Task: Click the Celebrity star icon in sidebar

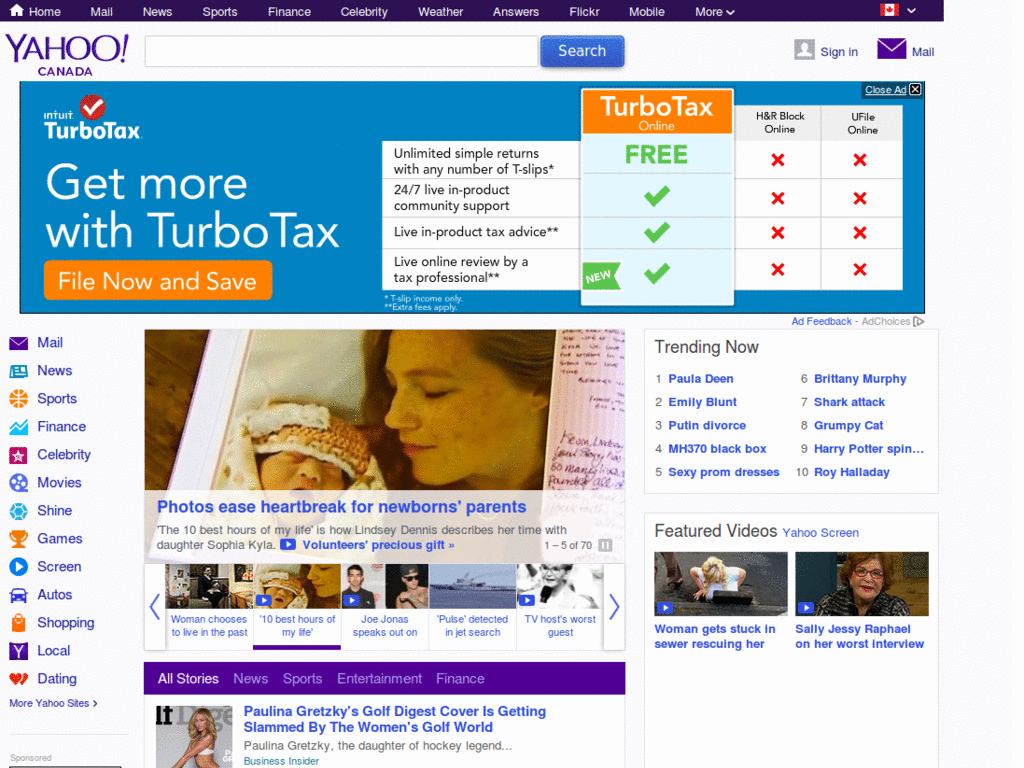Action: point(18,455)
